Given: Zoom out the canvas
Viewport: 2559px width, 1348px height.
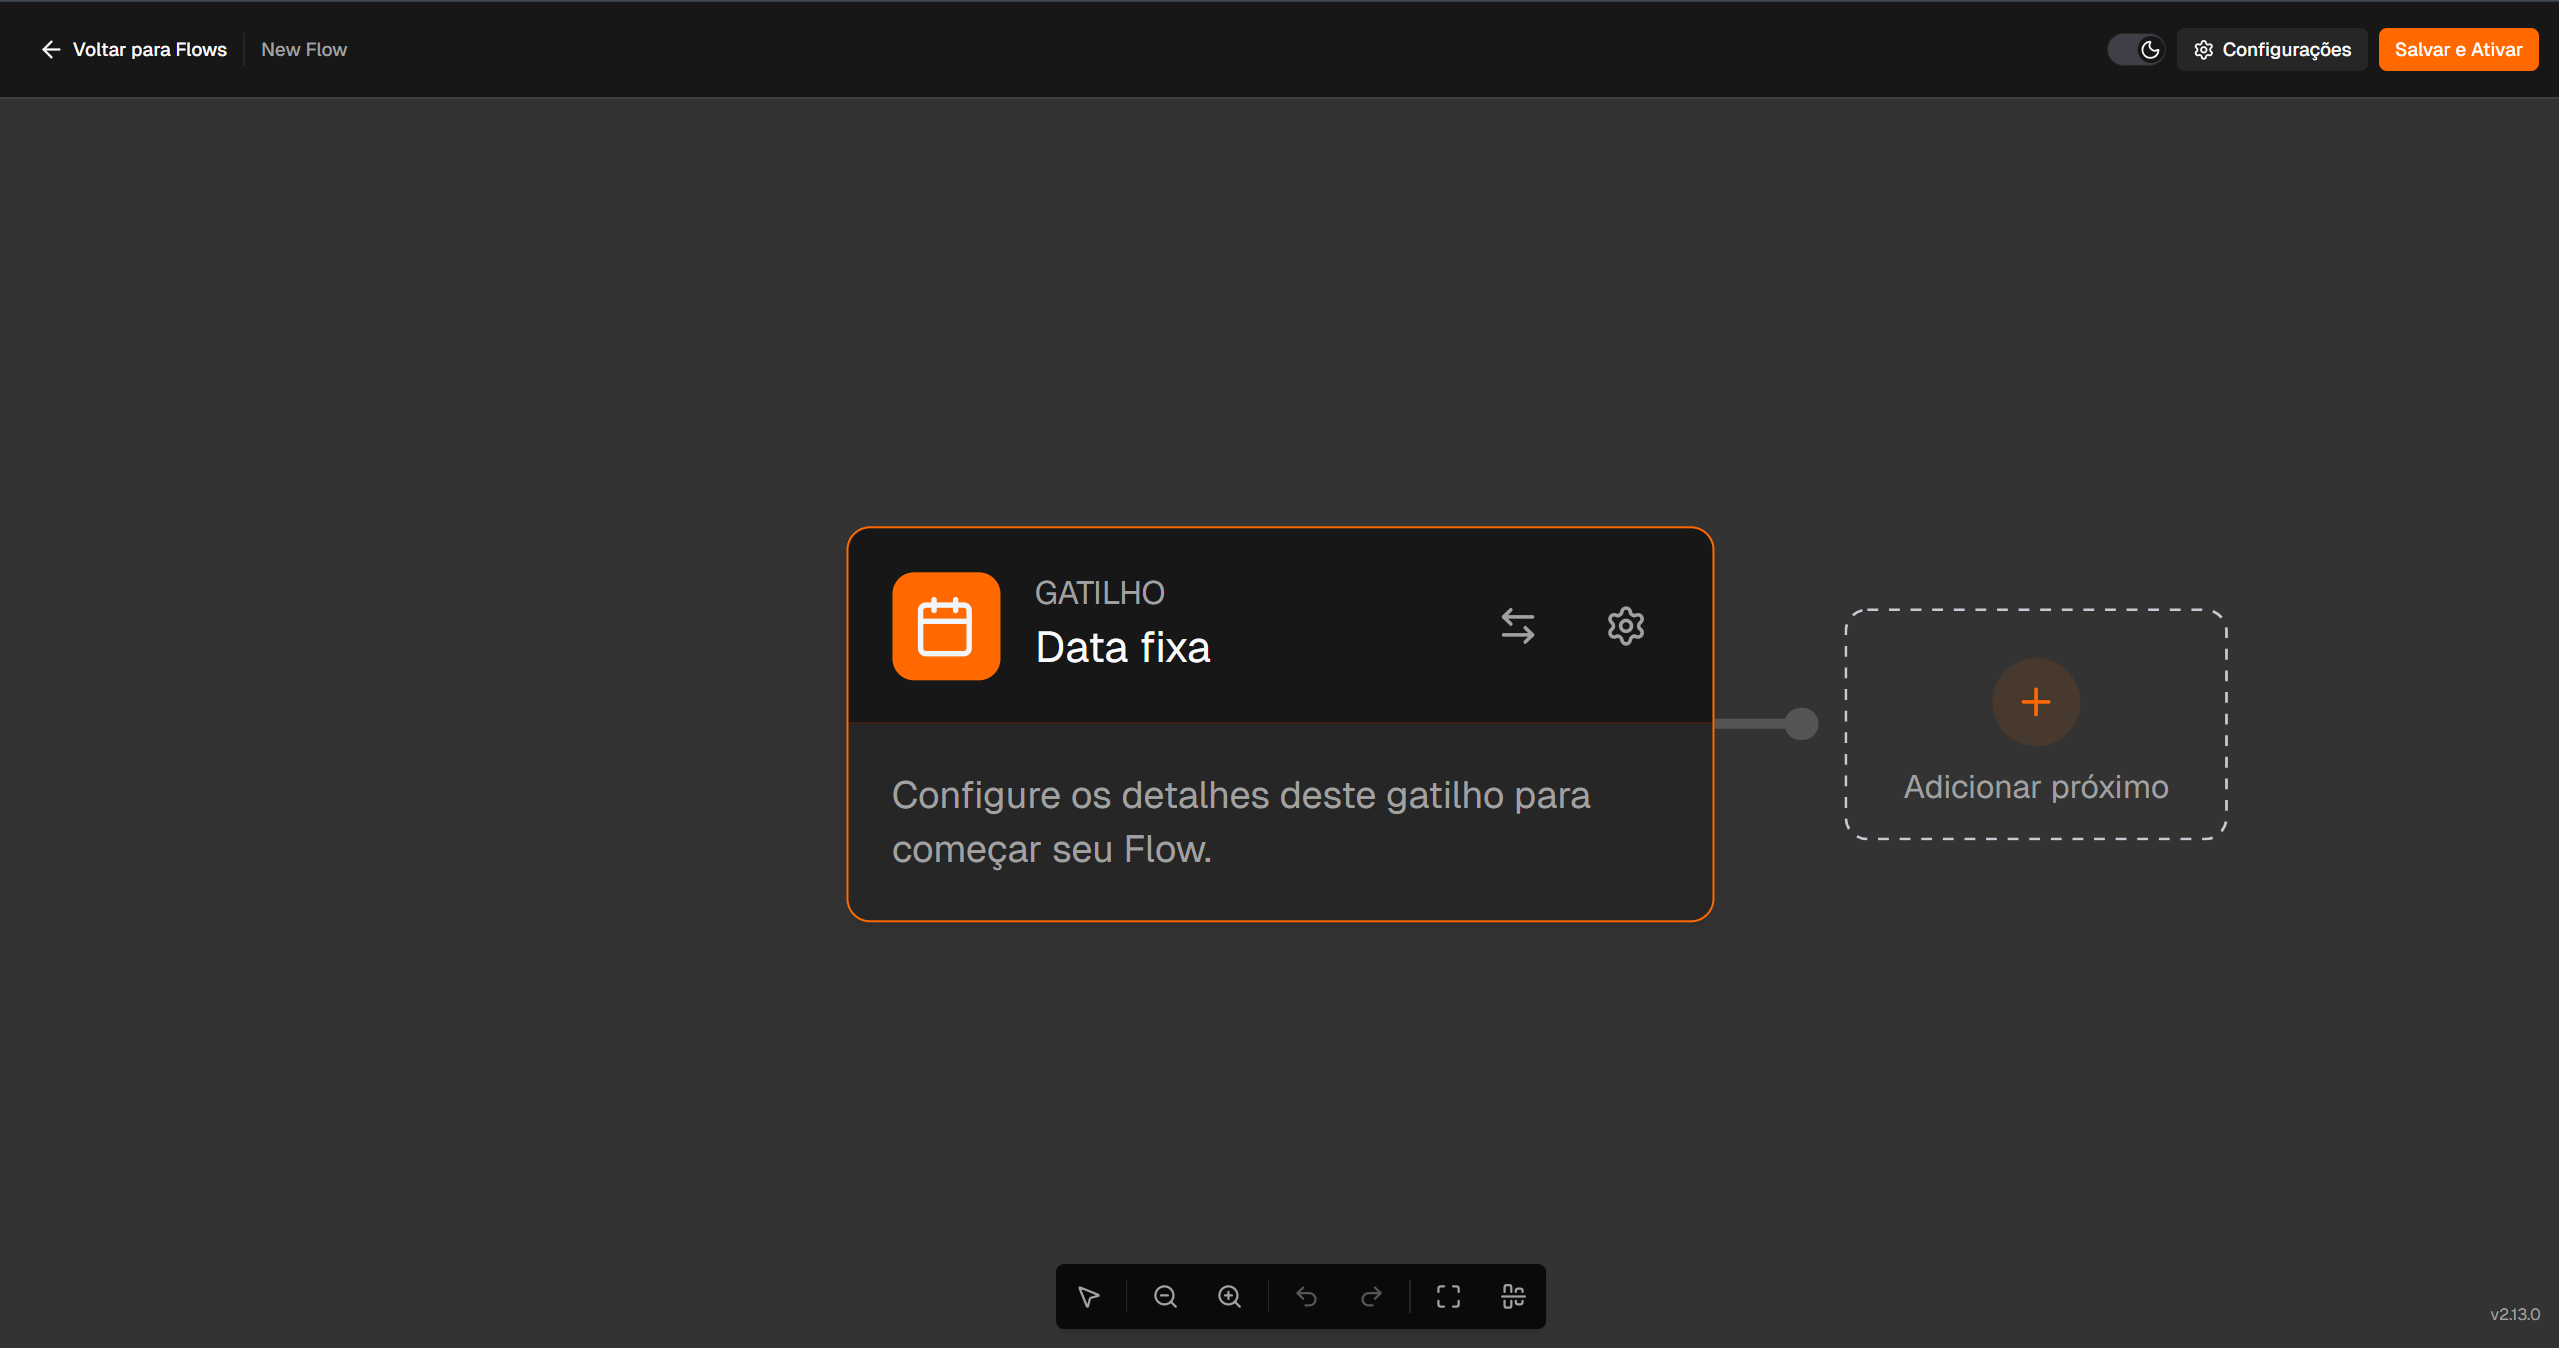Looking at the screenshot, I should click(1165, 1296).
